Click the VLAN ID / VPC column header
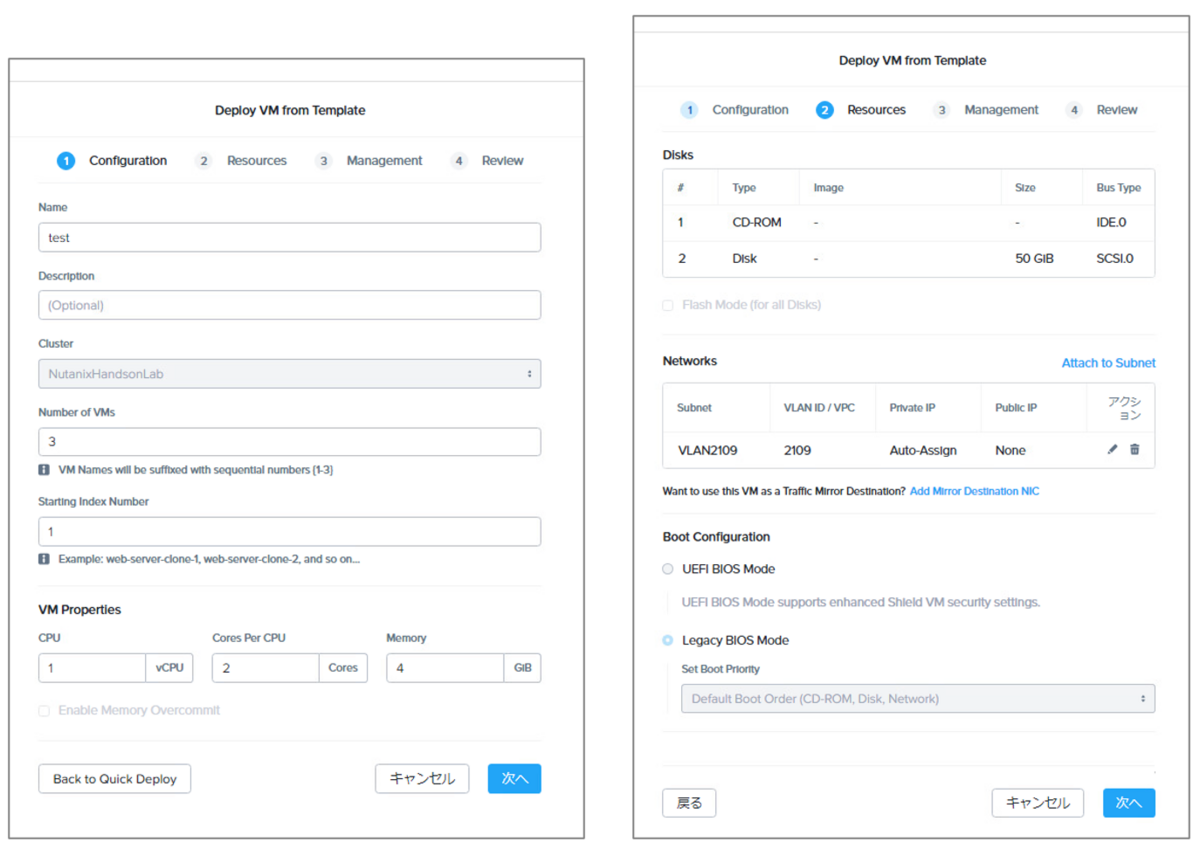 point(820,408)
